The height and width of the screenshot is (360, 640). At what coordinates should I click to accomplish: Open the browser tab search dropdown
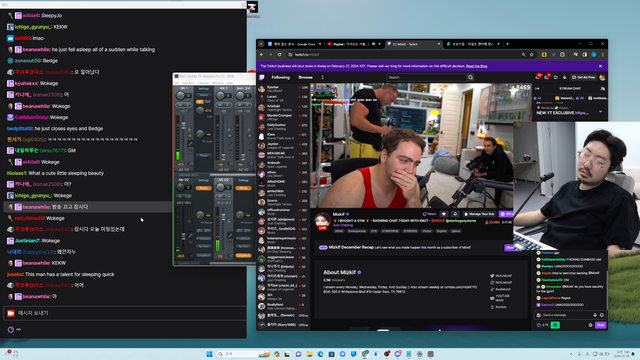click(x=261, y=44)
